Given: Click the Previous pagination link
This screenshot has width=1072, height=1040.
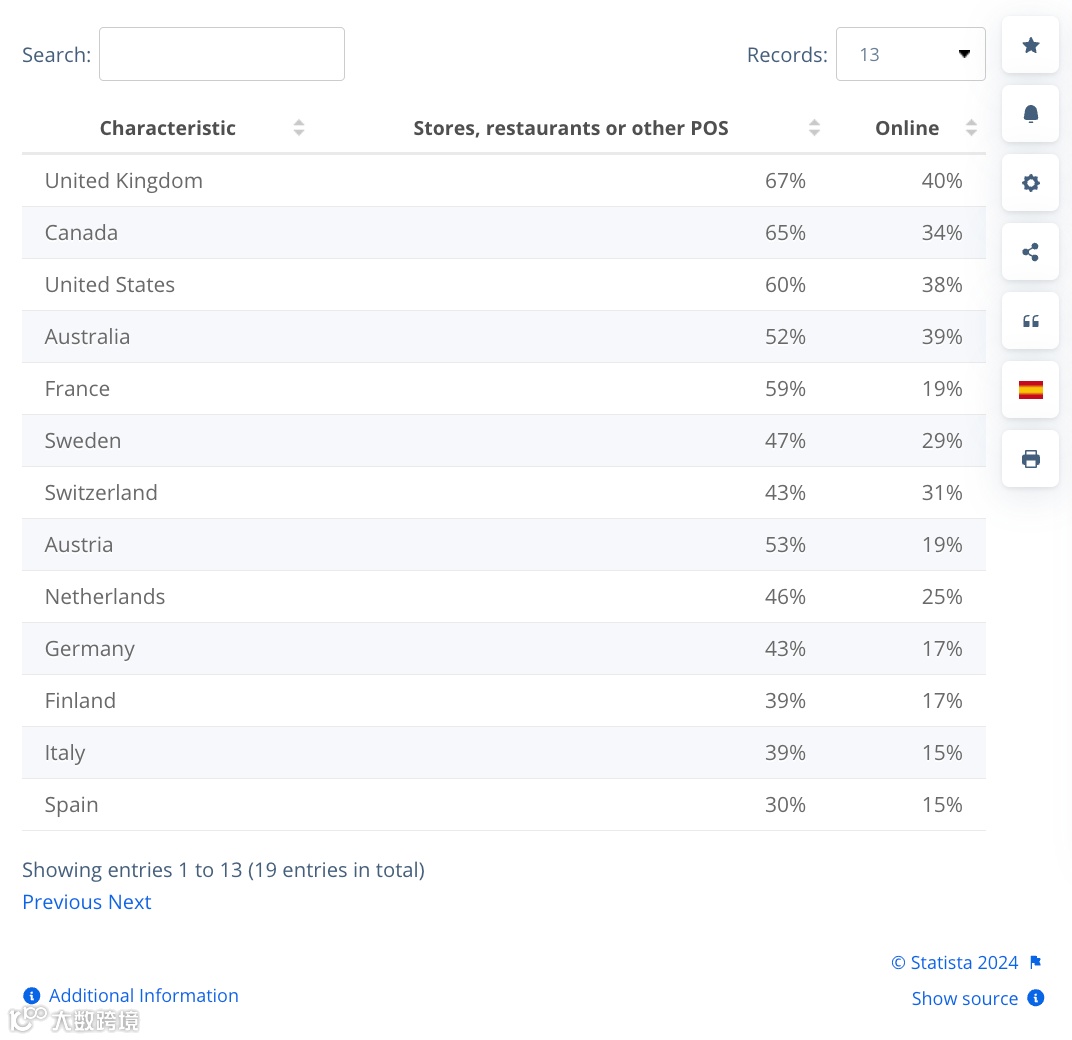Looking at the screenshot, I should tap(62, 902).
